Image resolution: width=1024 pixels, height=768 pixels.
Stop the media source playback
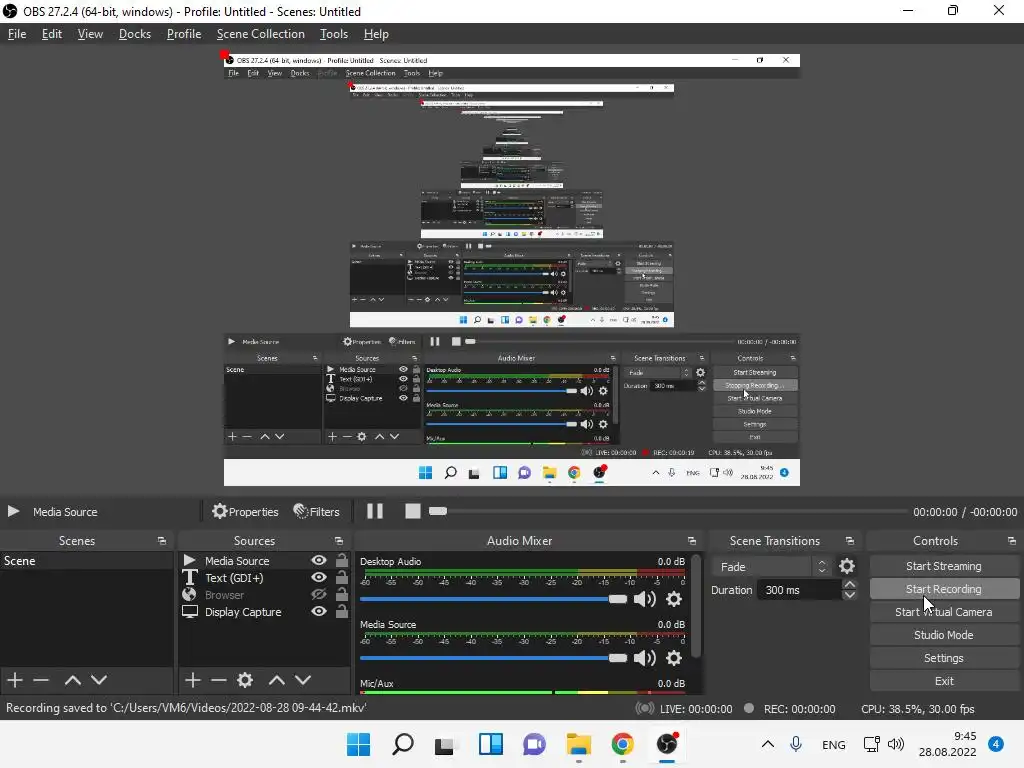click(x=413, y=511)
